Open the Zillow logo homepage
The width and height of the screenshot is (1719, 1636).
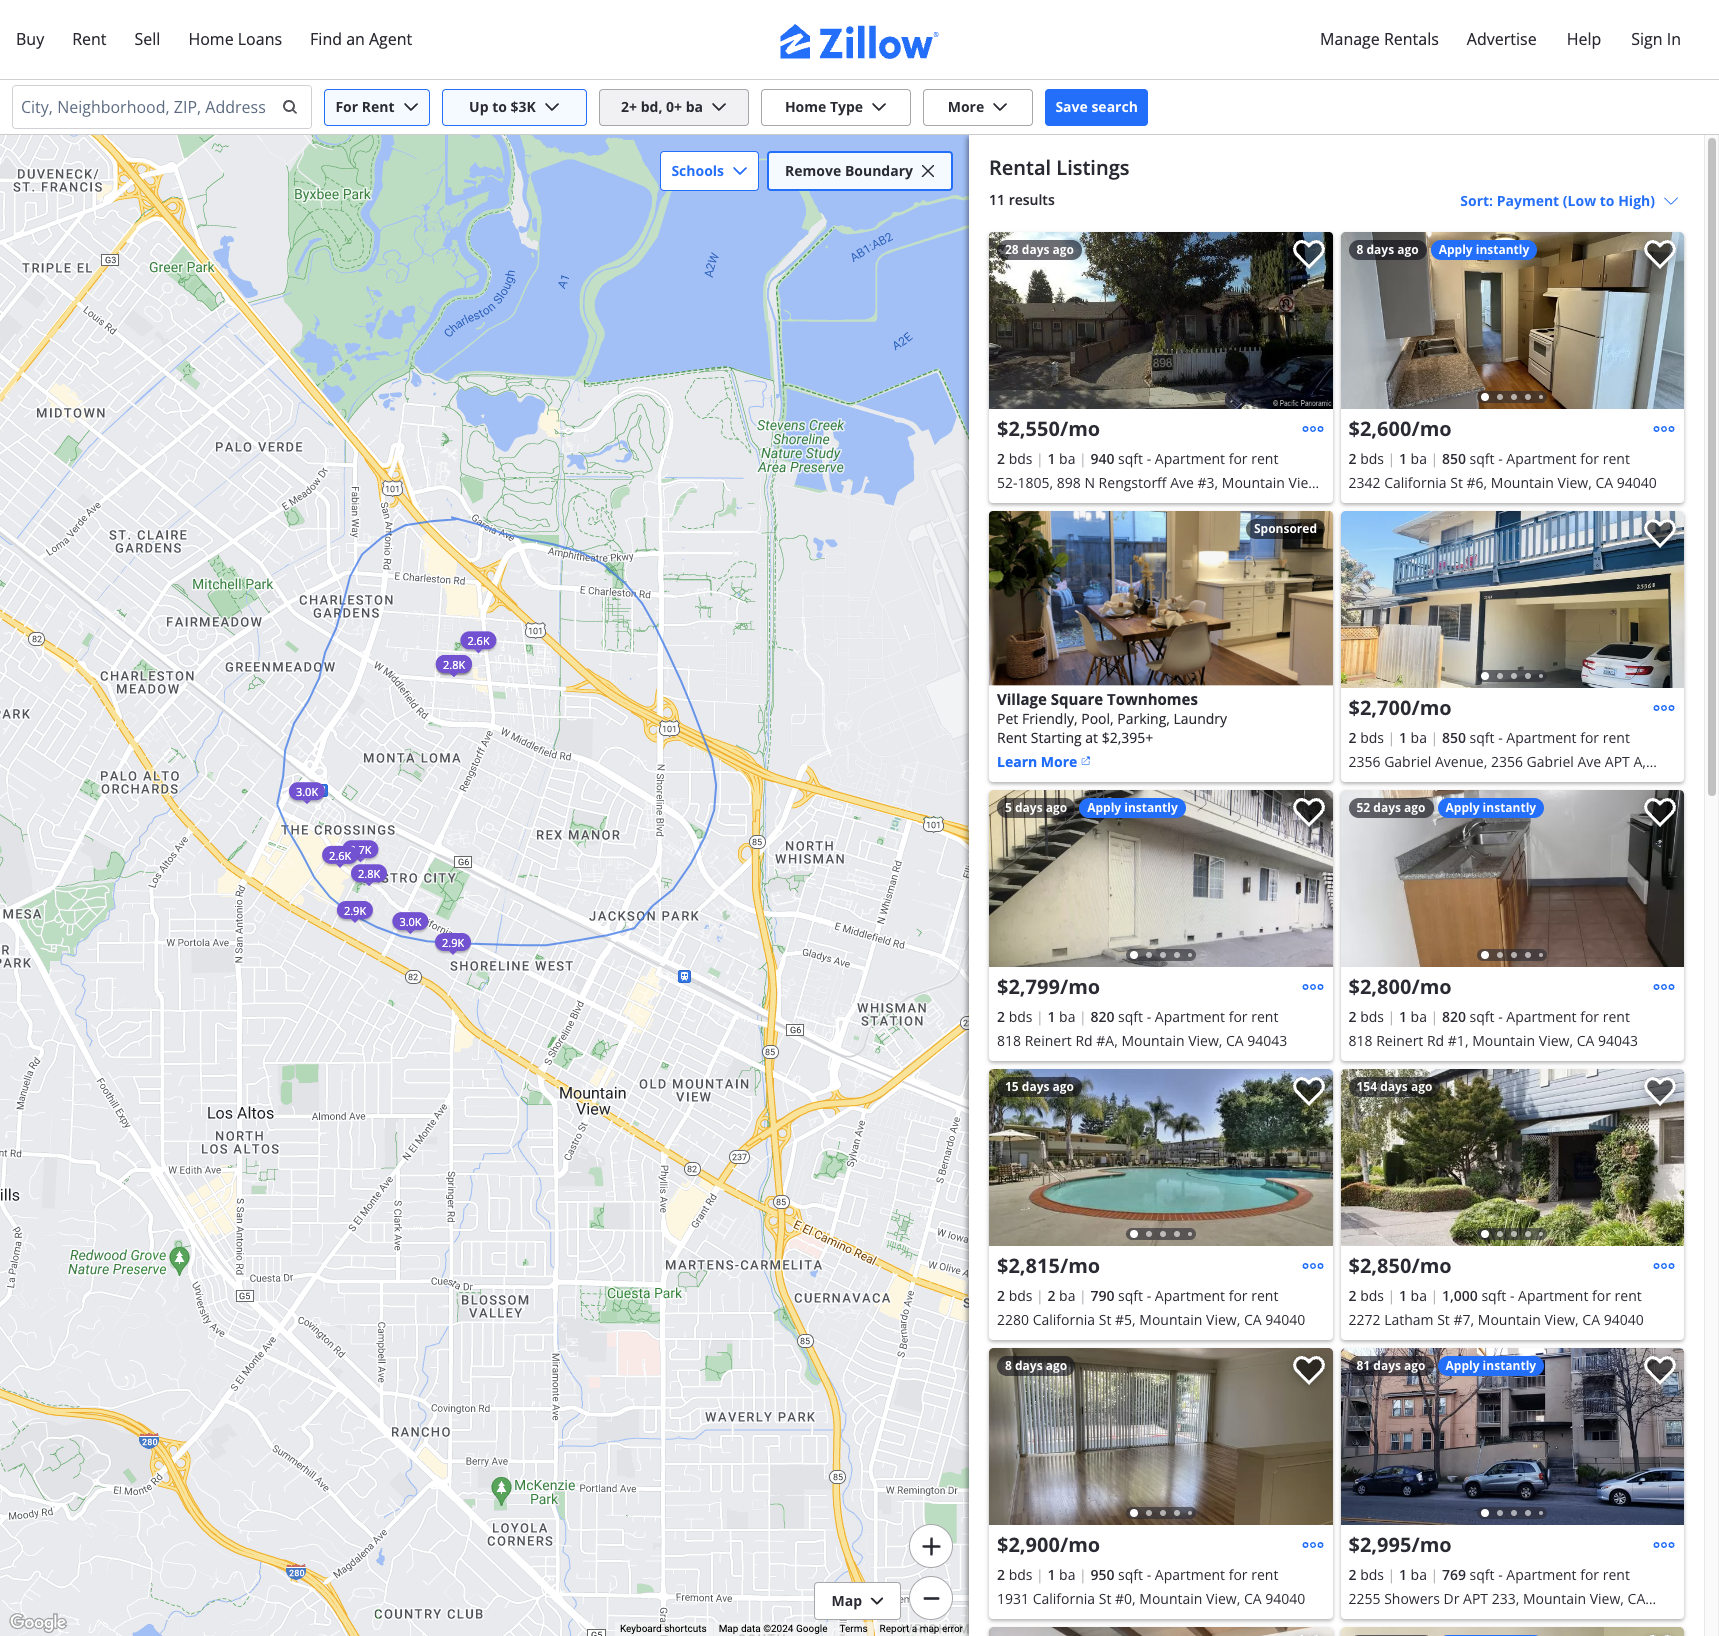[859, 41]
